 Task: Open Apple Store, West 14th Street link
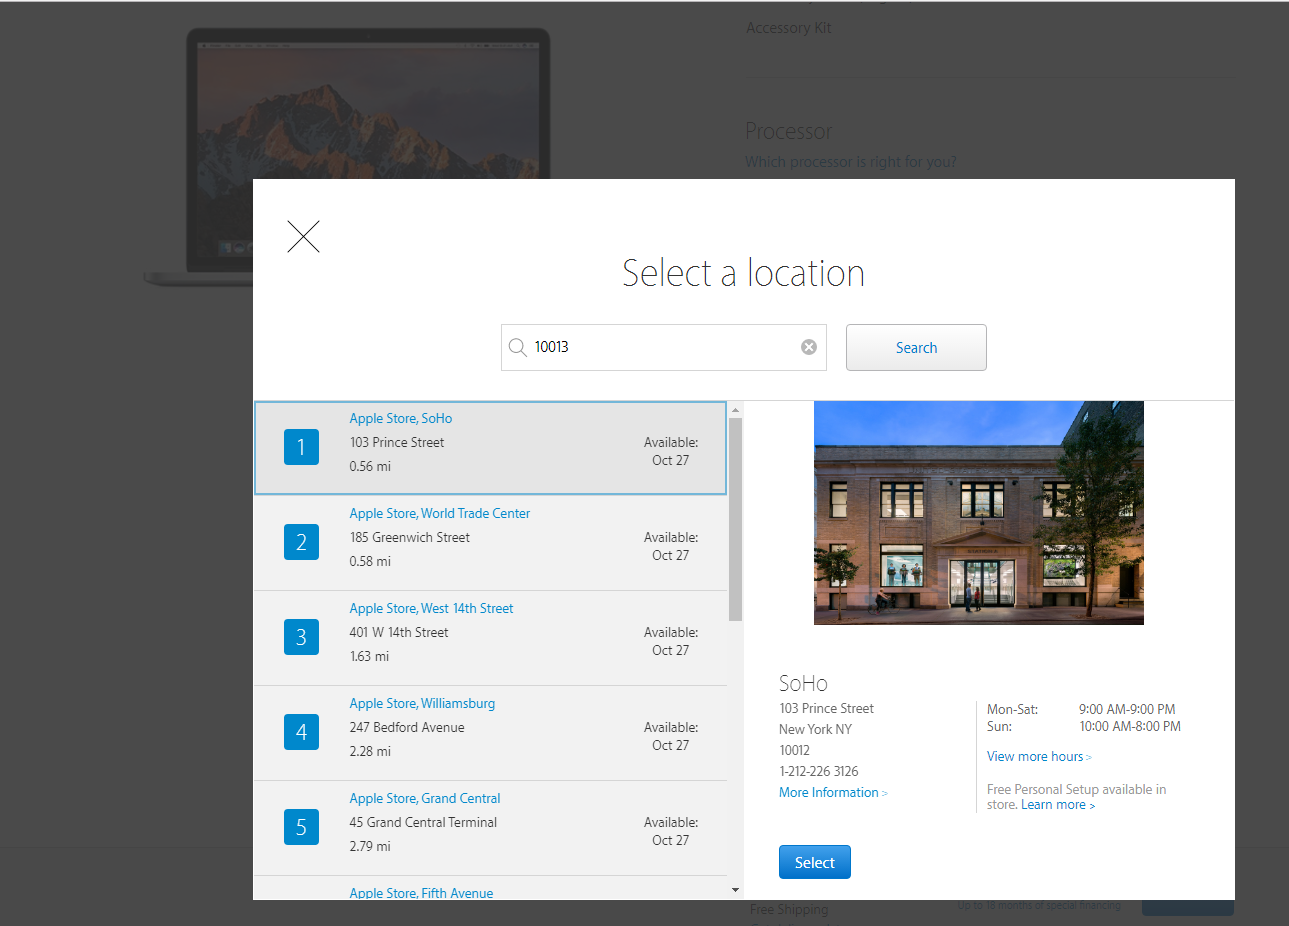[431, 608]
